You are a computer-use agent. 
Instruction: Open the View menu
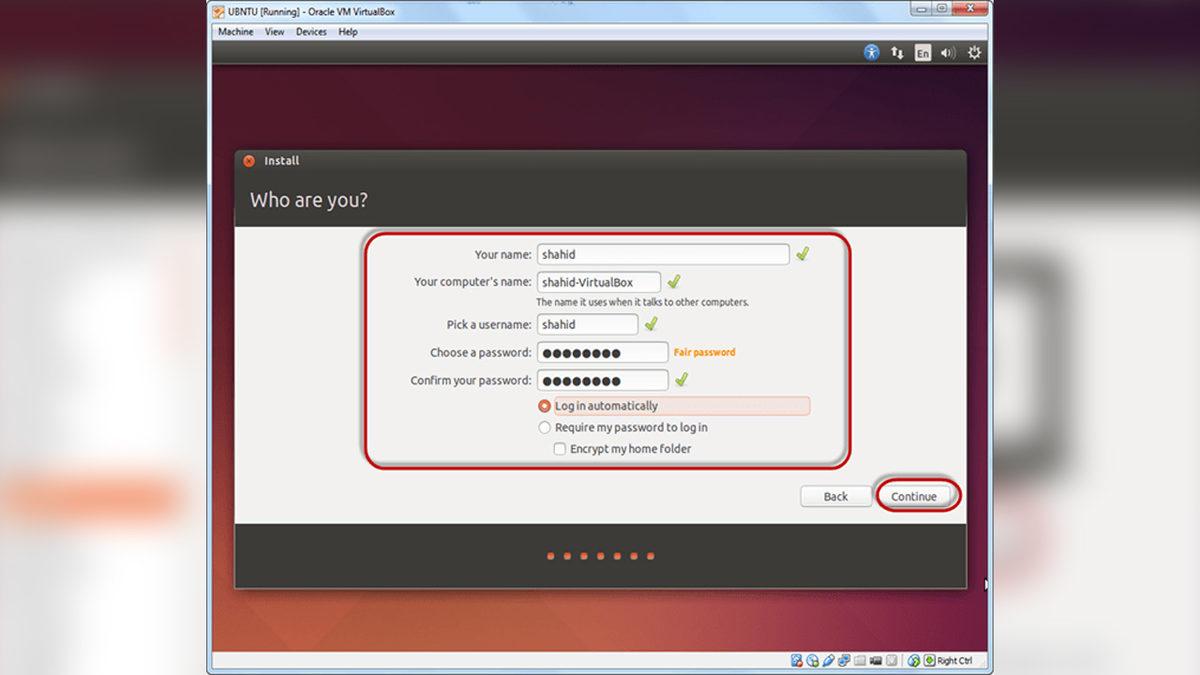point(274,31)
